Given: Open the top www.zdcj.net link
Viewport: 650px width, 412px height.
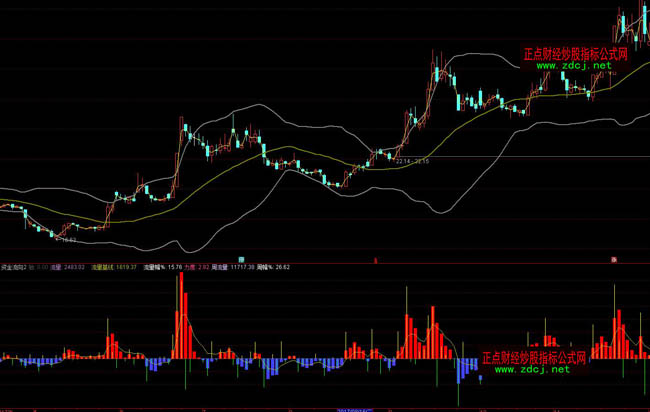Looking at the screenshot, I should (575, 67).
